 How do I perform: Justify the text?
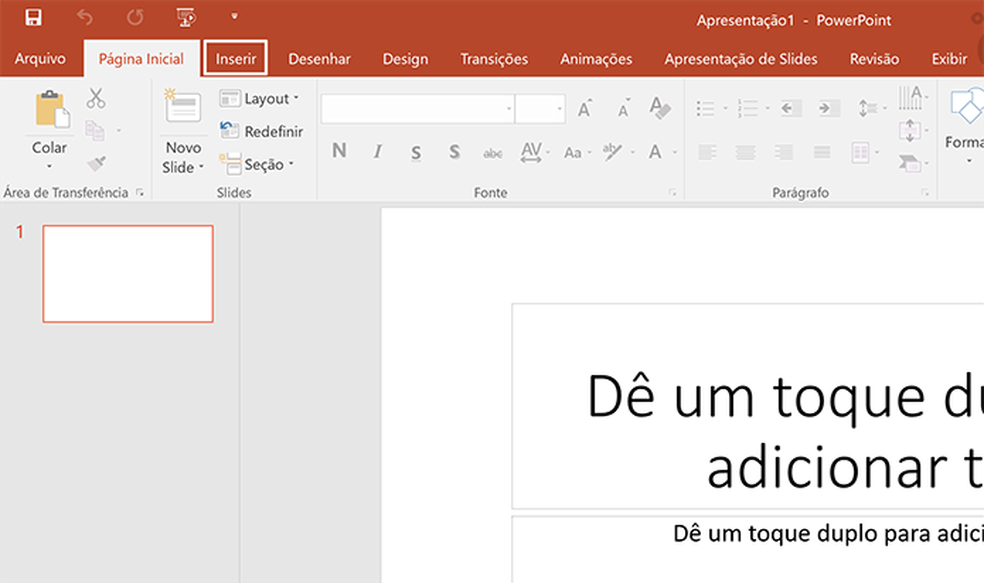tap(822, 152)
